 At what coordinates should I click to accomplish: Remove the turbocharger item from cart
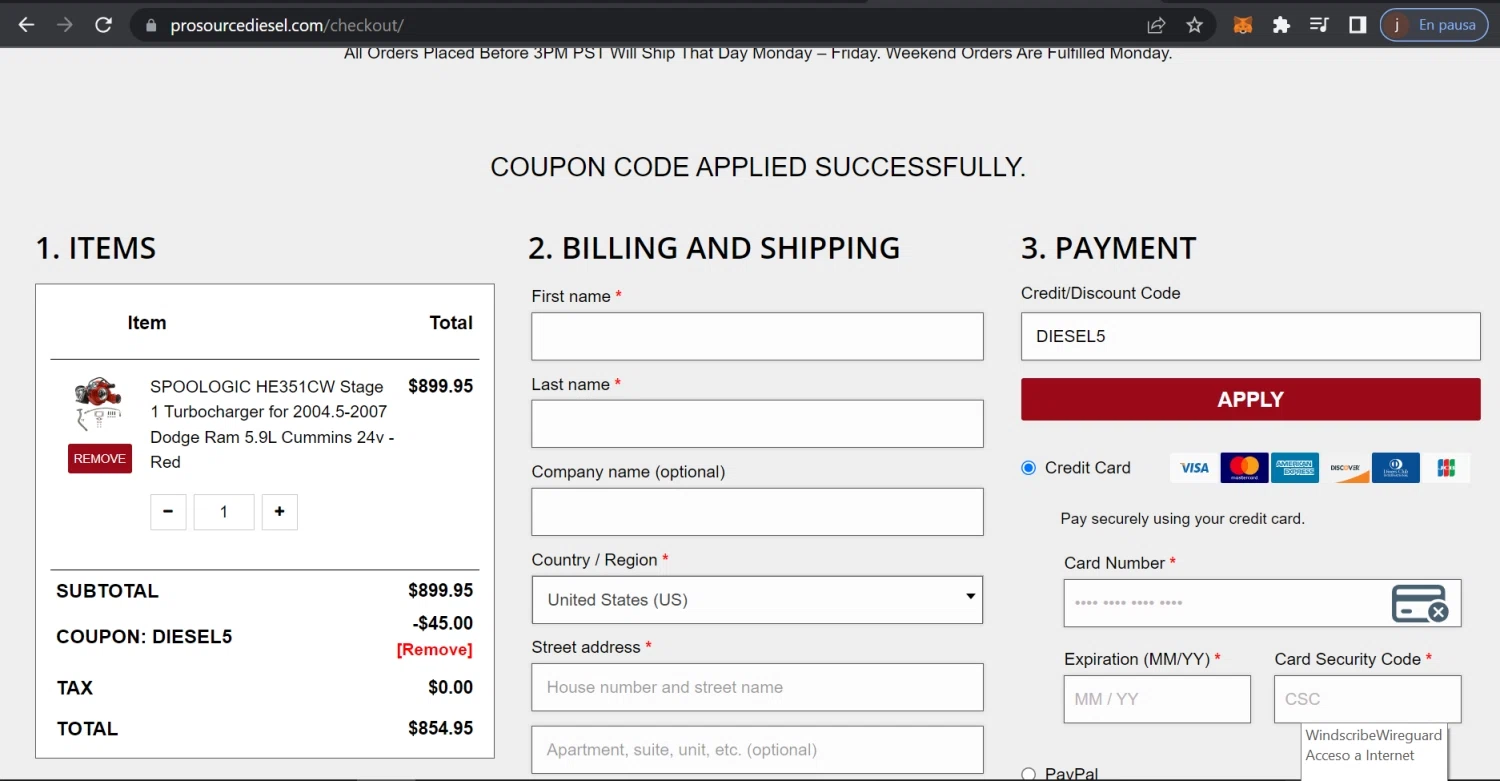(x=100, y=459)
